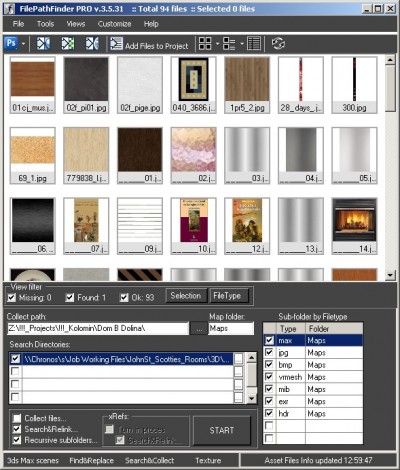Select the 300.jpg thumbnail
This screenshot has width=400, height=470.
pyautogui.click(x=354, y=85)
